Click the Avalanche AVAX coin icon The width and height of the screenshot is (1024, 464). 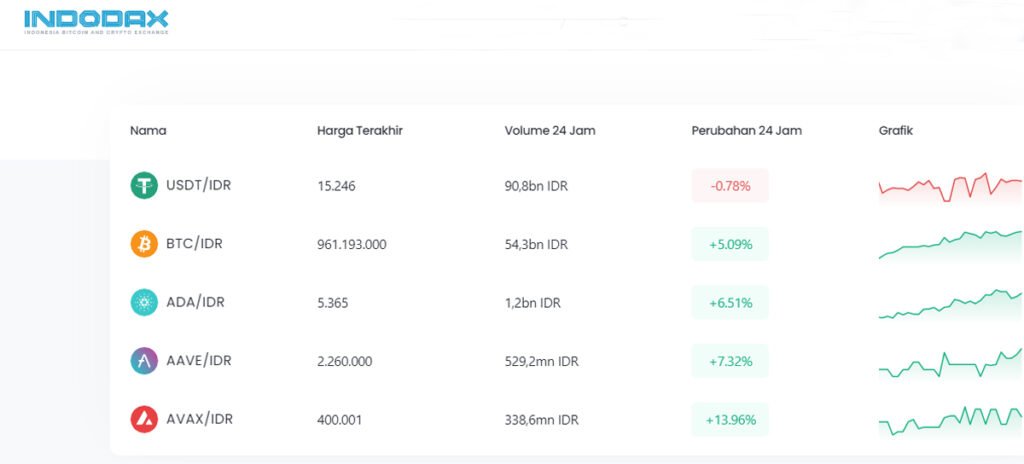point(144,419)
